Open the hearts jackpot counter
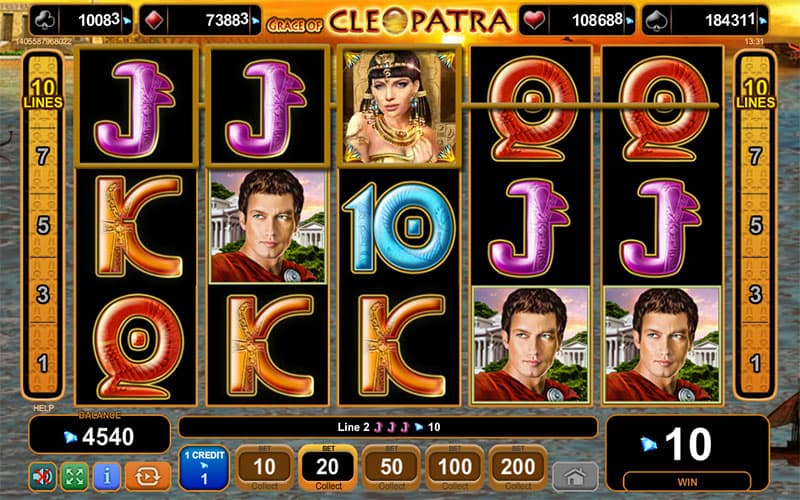Screen dimensions: 800x500 click(577, 20)
